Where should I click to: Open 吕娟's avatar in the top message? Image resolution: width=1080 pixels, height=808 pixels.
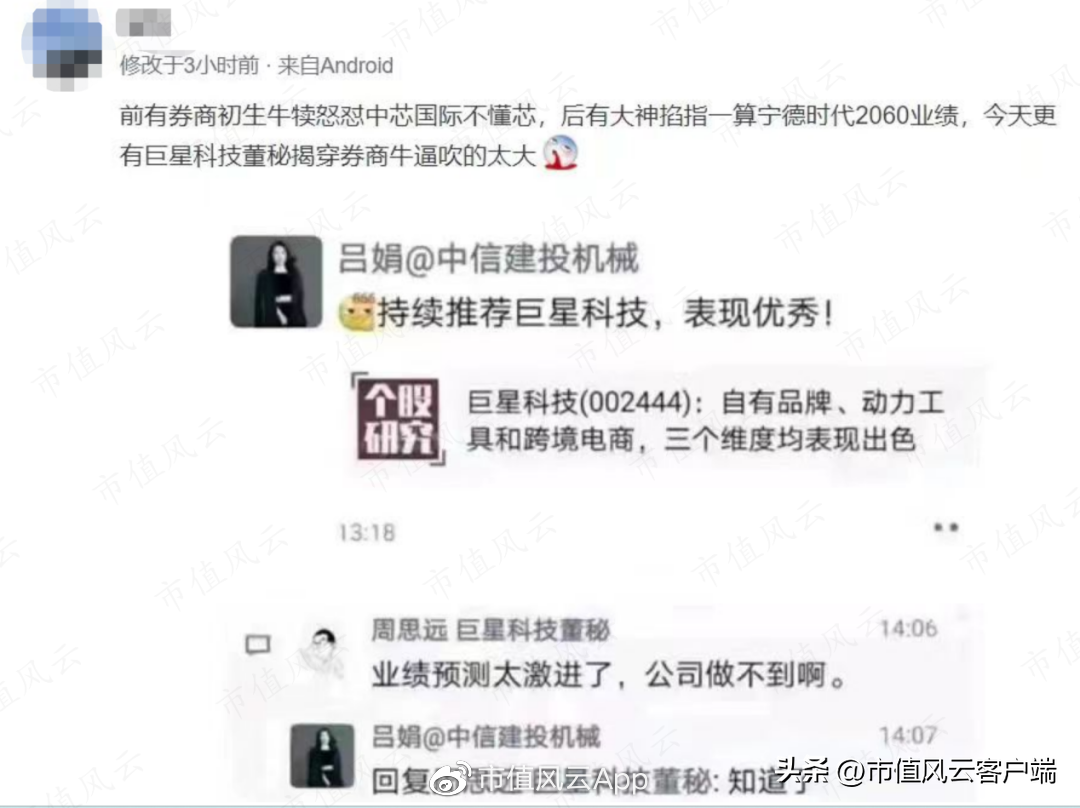pos(276,282)
